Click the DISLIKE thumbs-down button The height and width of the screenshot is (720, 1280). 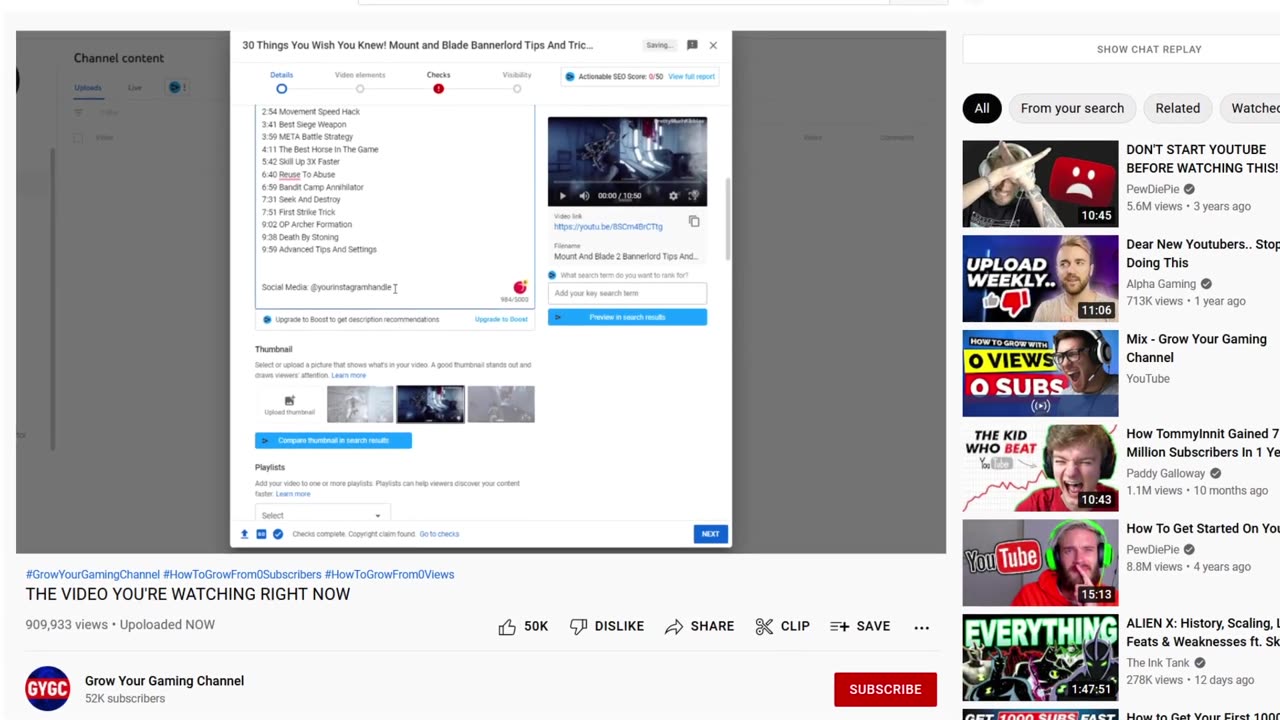606,626
